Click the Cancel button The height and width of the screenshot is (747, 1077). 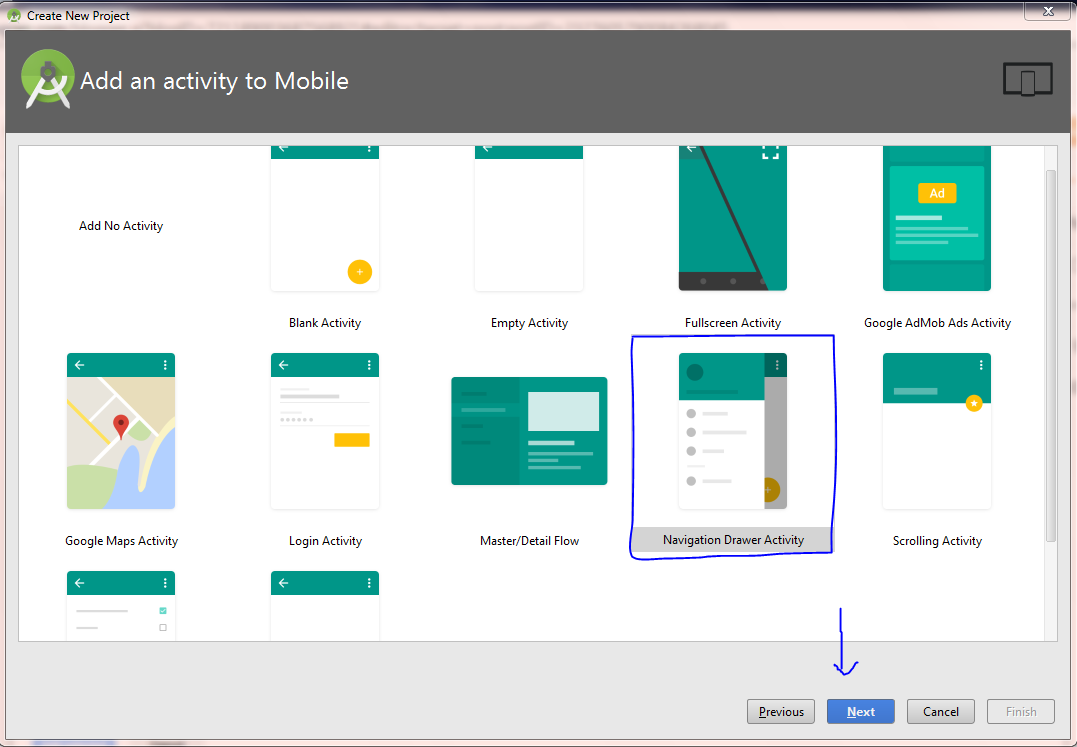940,711
